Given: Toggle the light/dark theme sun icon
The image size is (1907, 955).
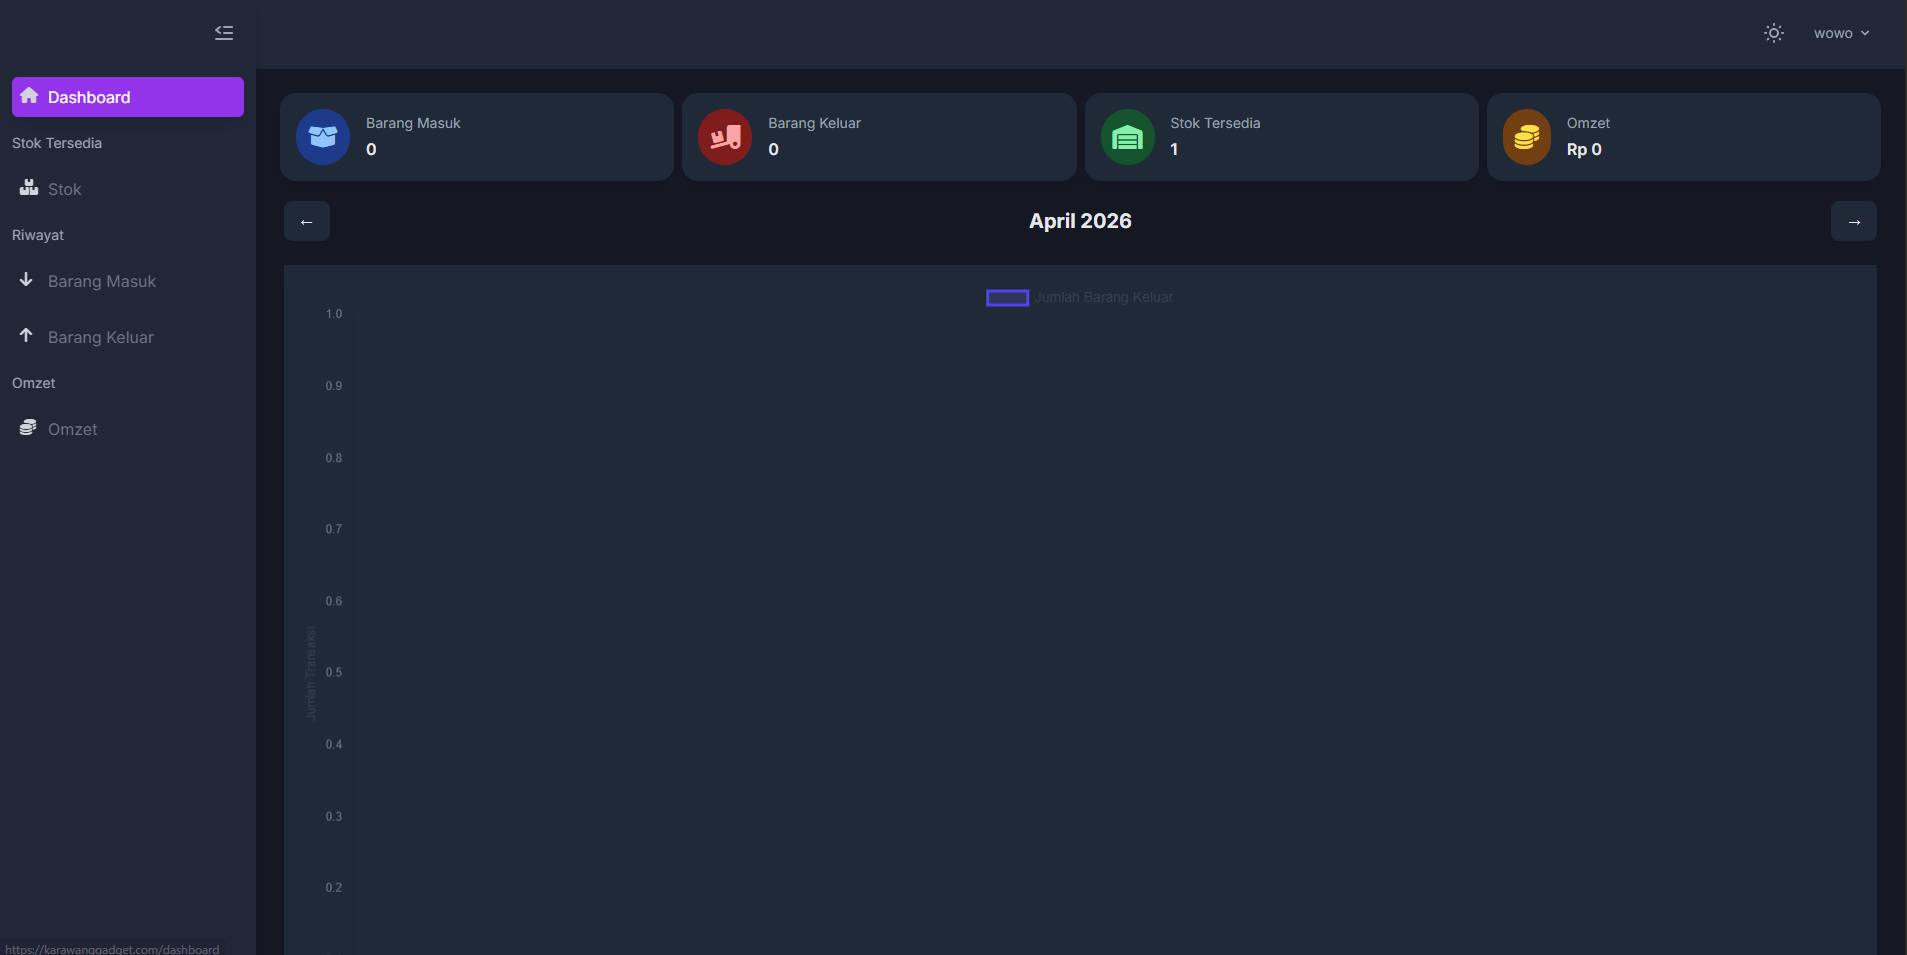Looking at the screenshot, I should tap(1773, 33).
